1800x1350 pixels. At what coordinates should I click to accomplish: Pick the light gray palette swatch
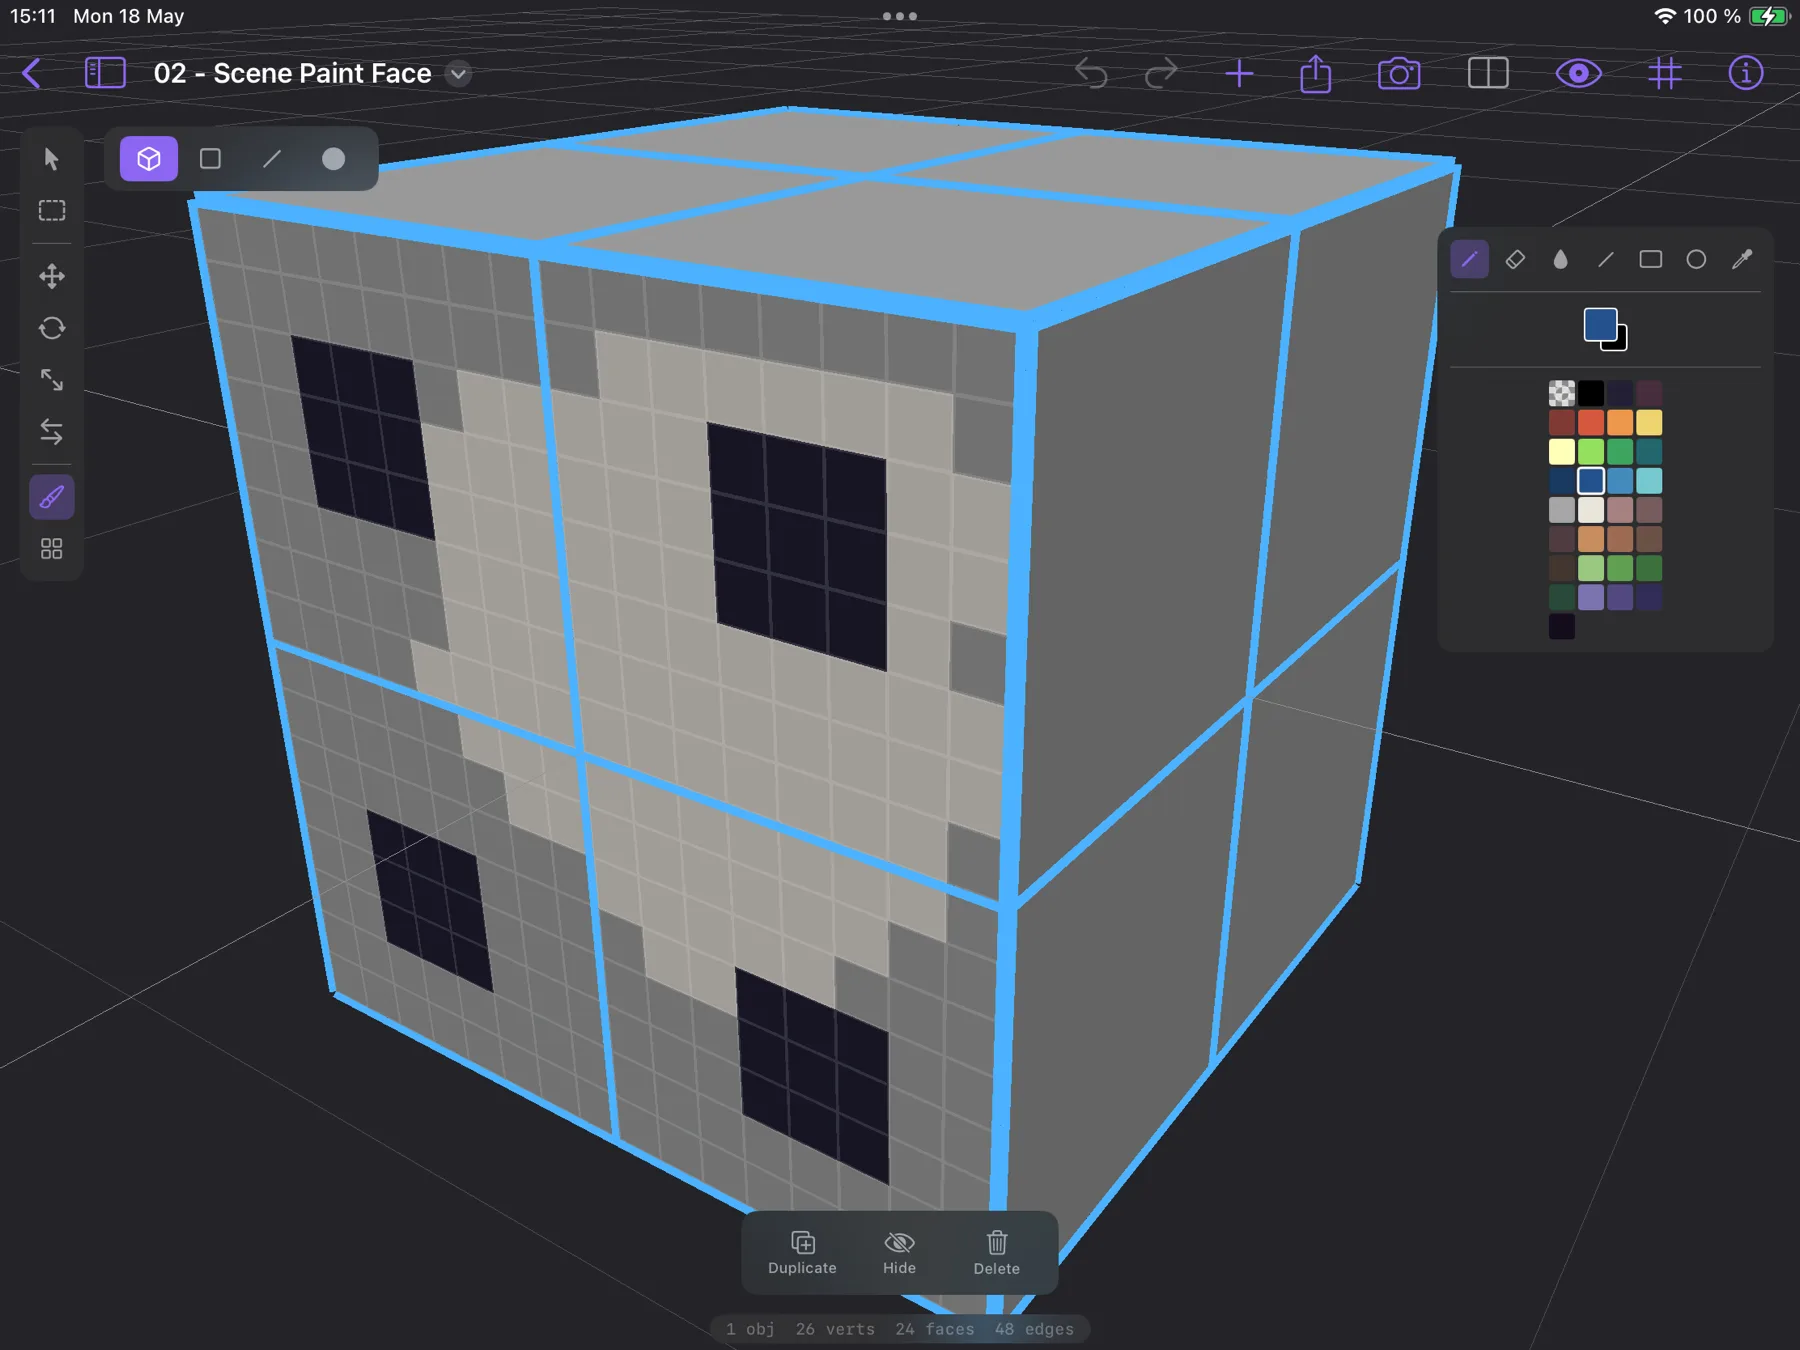click(x=1562, y=510)
